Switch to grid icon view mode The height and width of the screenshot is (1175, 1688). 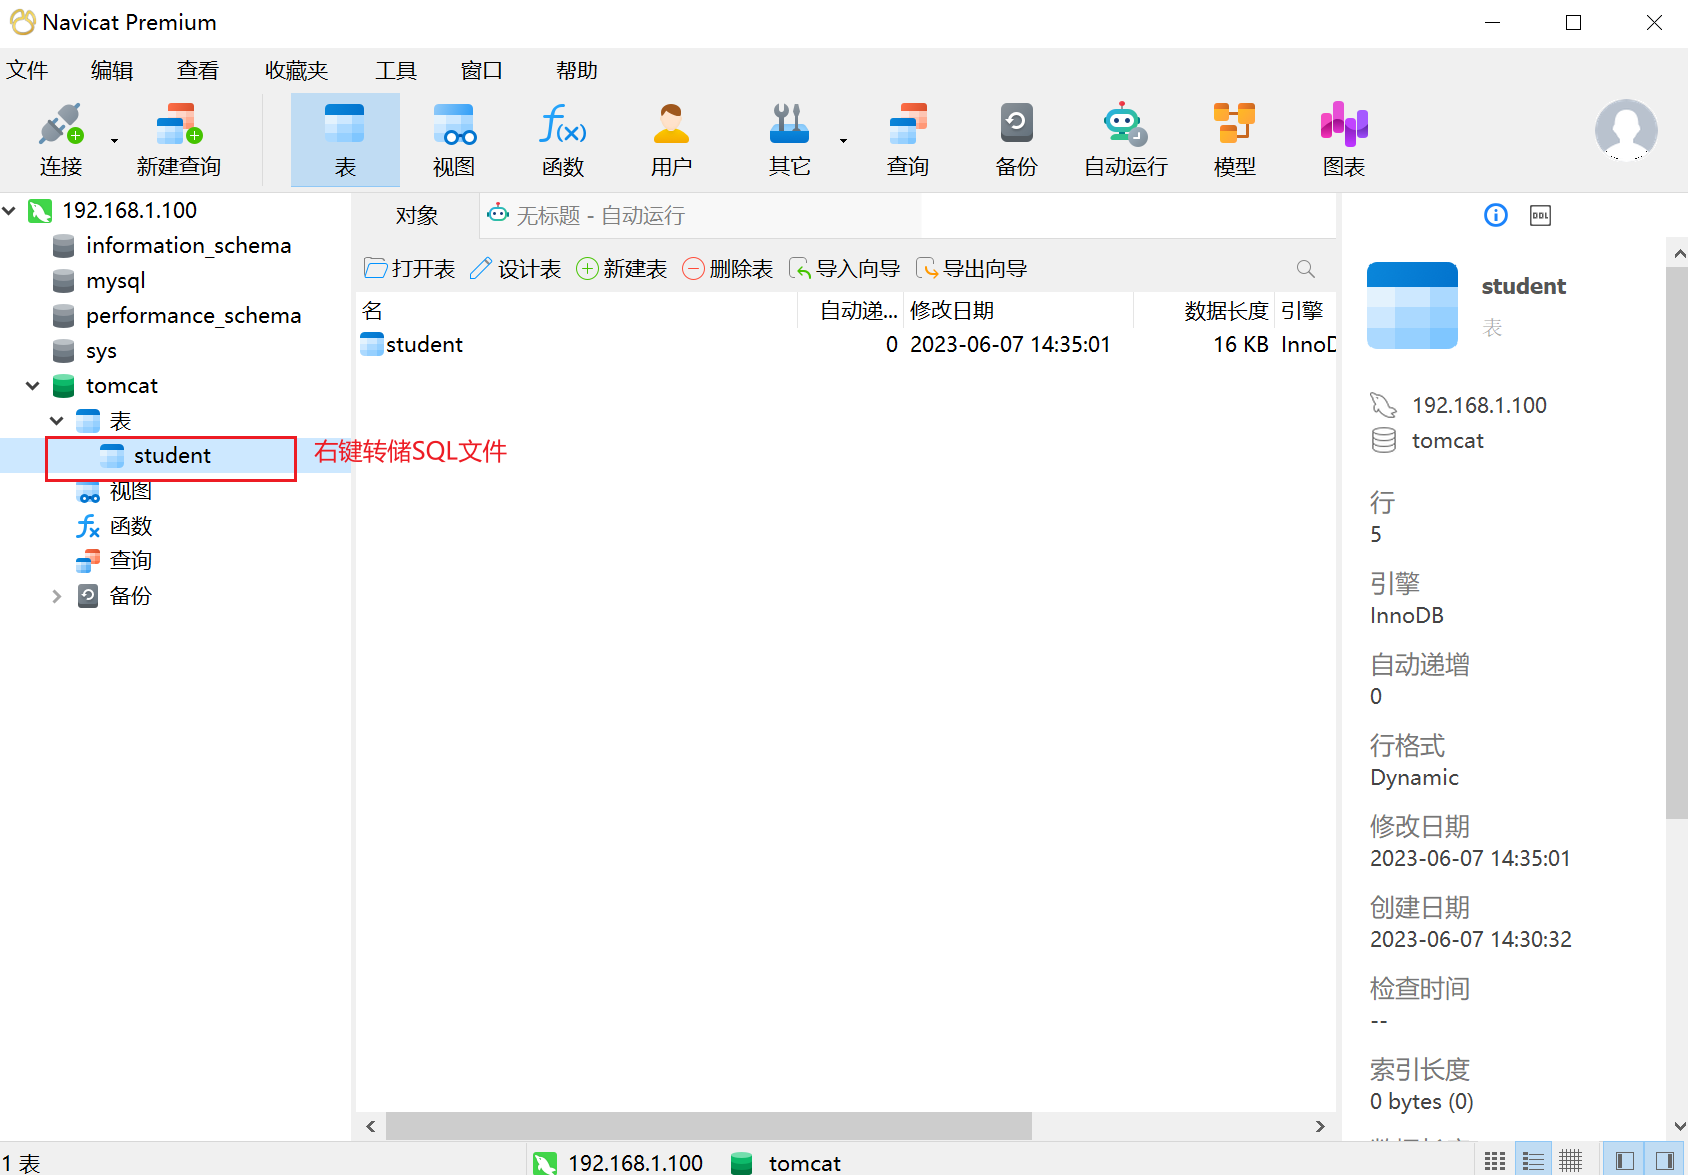[1495, 1160]
